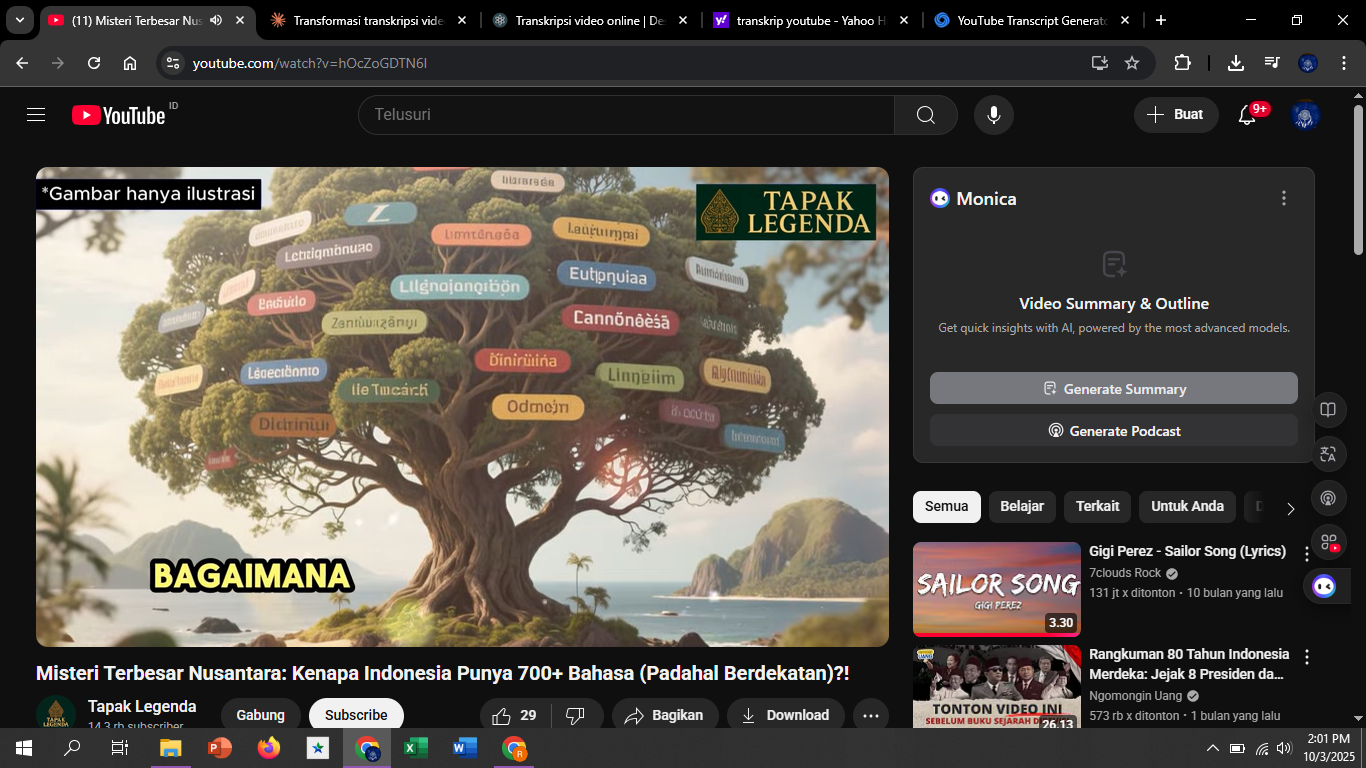Open Chrome three-dot menu
The height and width of the screenshot is (768, 1366).
[1343, 63]
